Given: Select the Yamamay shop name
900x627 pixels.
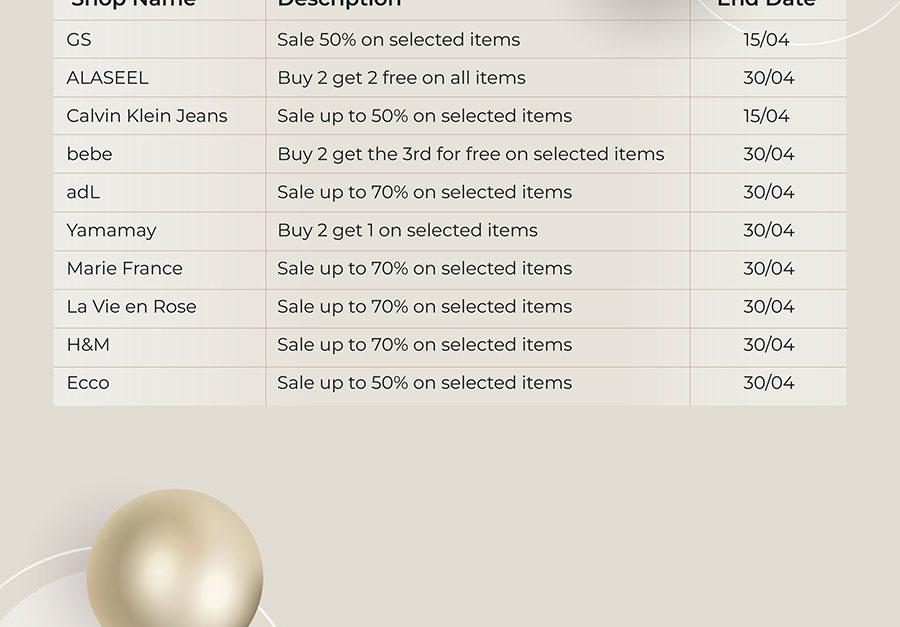Looking at the screenshot, I should tap(111, 230).
